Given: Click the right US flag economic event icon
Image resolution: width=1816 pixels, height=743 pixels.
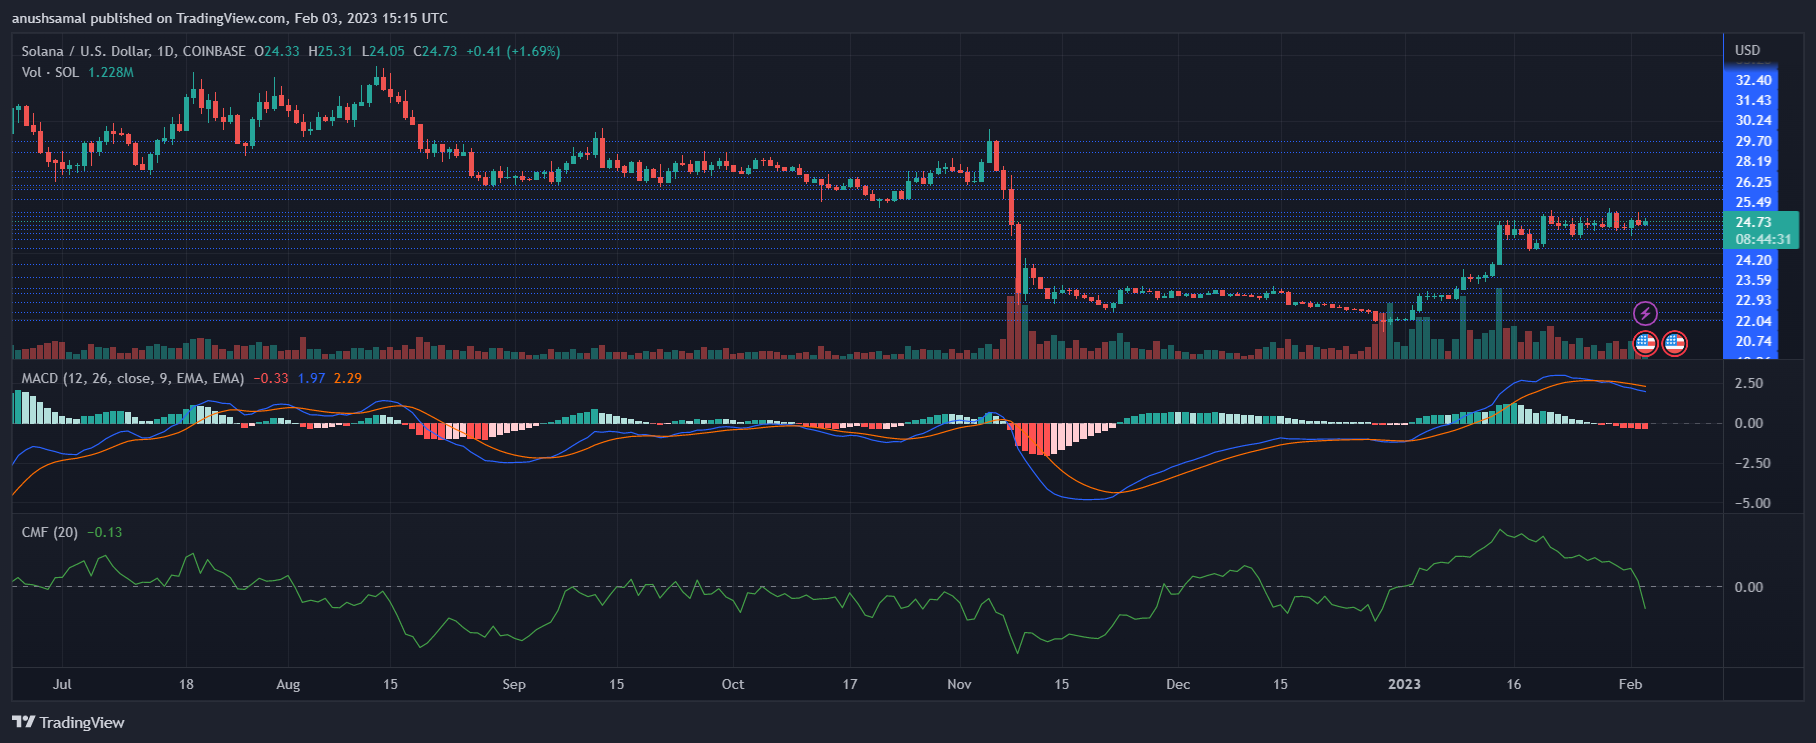Looking at the screenshot, I should (1675, 344).
